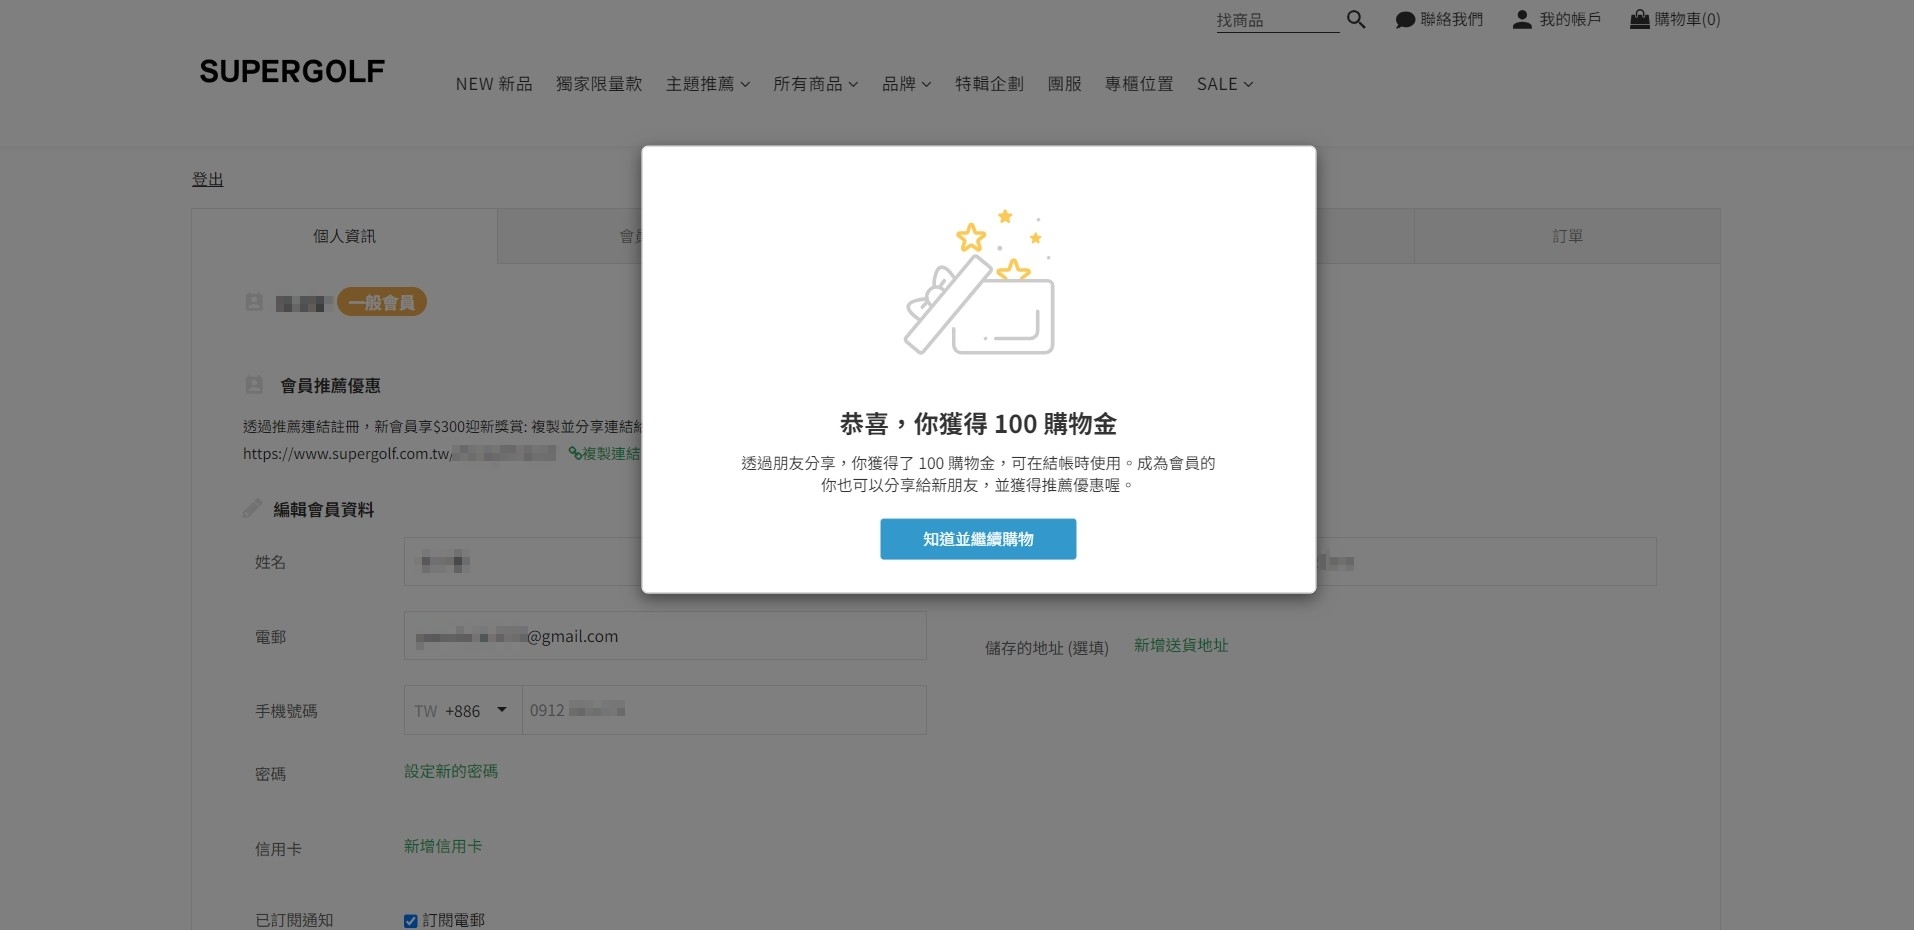Toggle the 訂閱電郵 checkbox
The width and height of the screenshot is (1914, 930).
[x=410, y=921]
